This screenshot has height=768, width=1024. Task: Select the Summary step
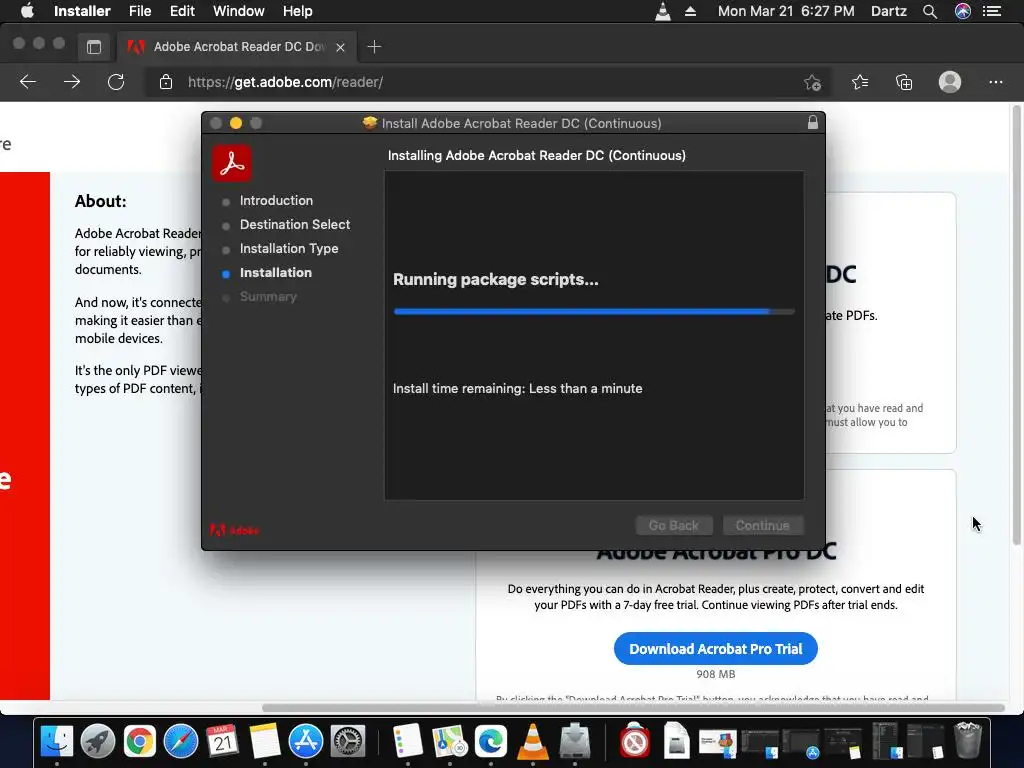(268, 296)
